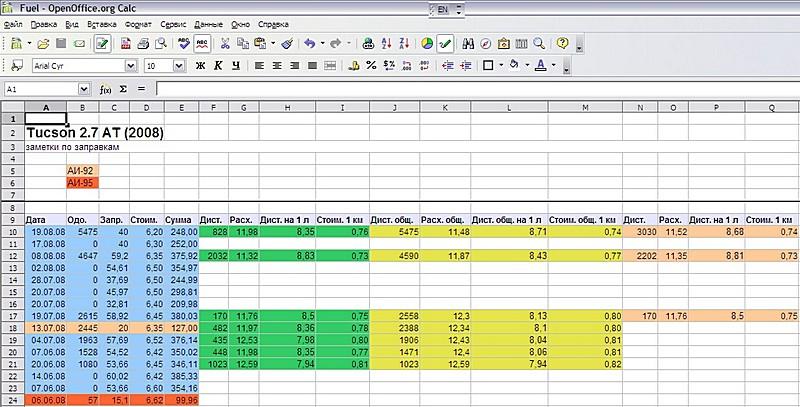Click the Sum Σ button
800x407 pixels.
123,89
